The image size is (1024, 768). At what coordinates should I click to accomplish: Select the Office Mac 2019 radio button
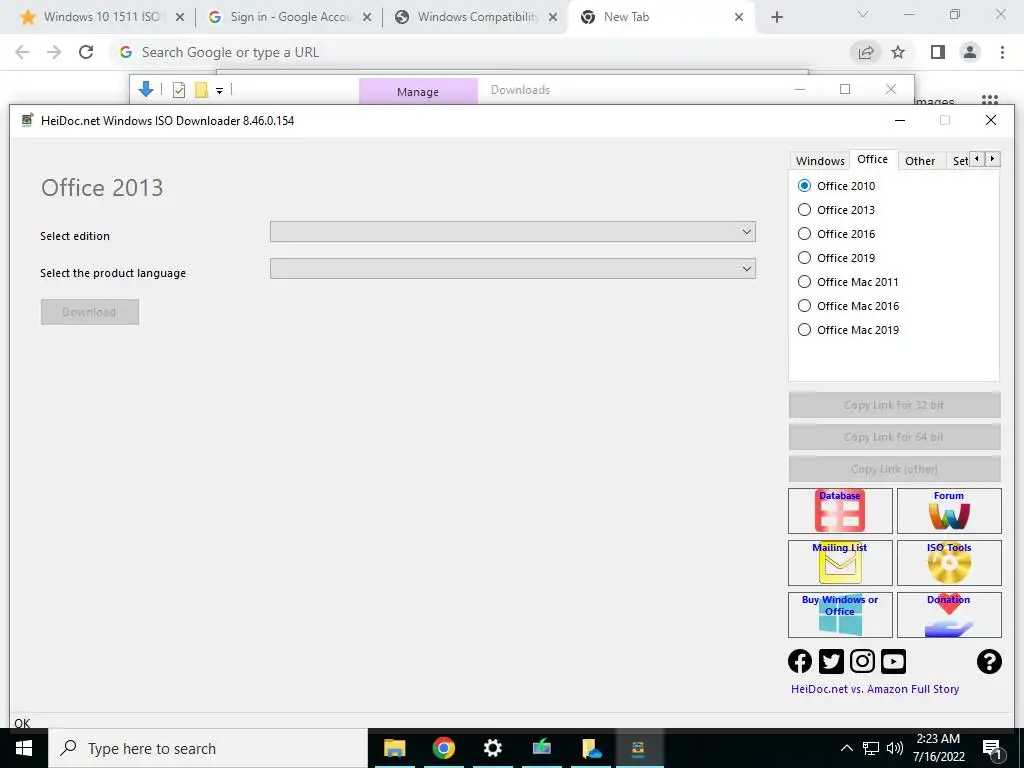coord(805,330)
